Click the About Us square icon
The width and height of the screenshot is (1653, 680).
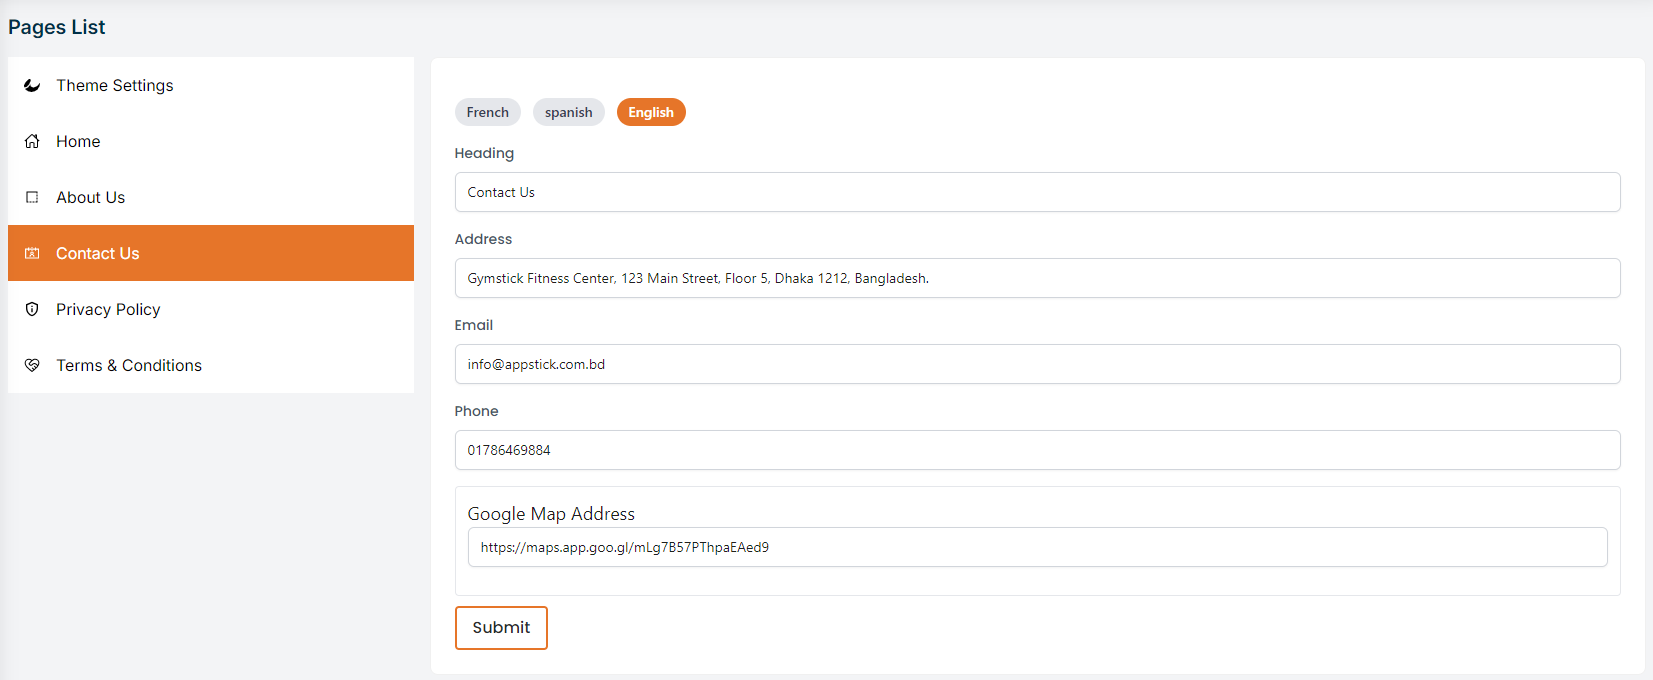[32, 197]
